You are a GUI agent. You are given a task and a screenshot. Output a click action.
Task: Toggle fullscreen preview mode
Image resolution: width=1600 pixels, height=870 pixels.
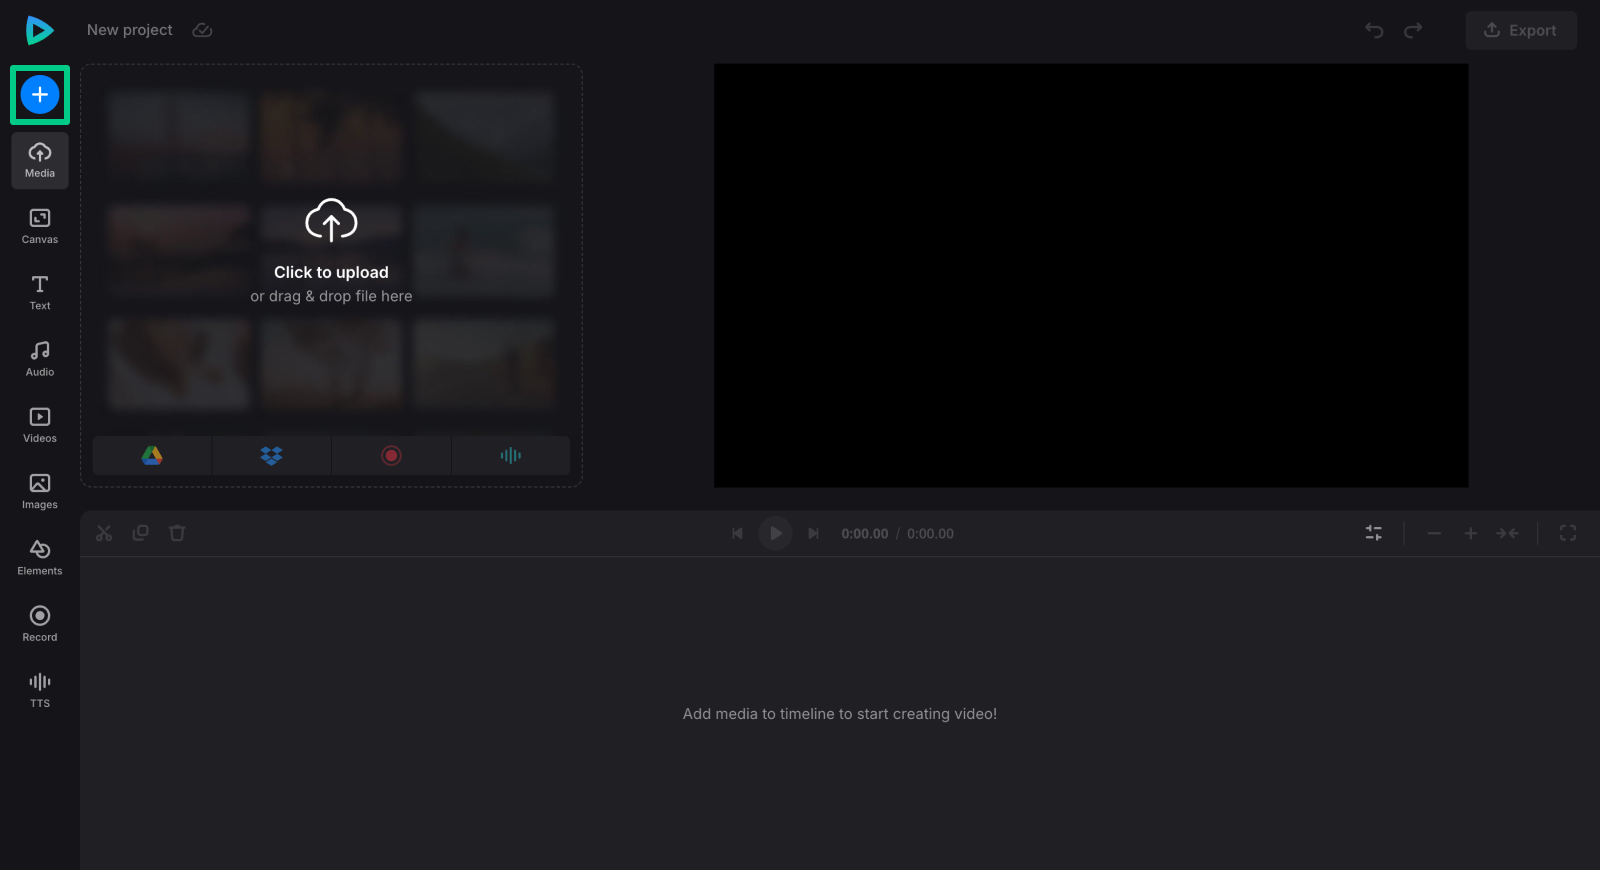click(1568, 534)
